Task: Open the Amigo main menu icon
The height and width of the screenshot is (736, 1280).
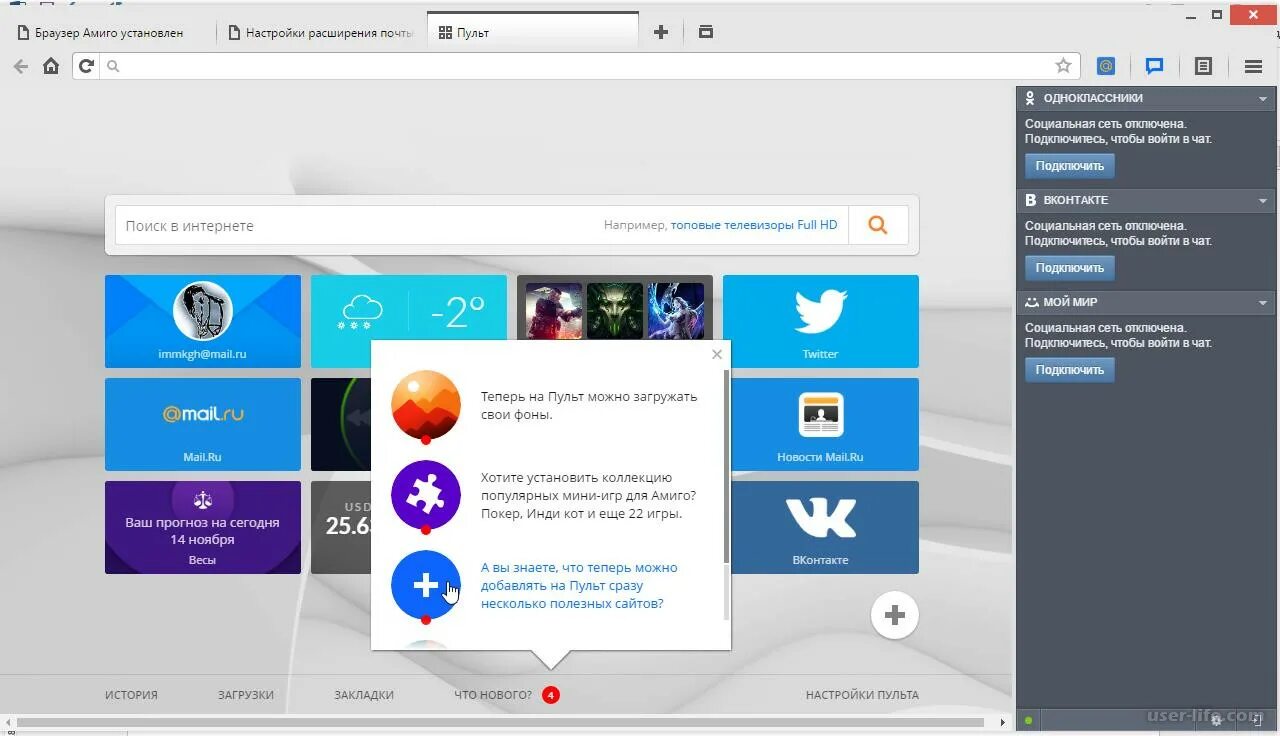Action: 1253,66
